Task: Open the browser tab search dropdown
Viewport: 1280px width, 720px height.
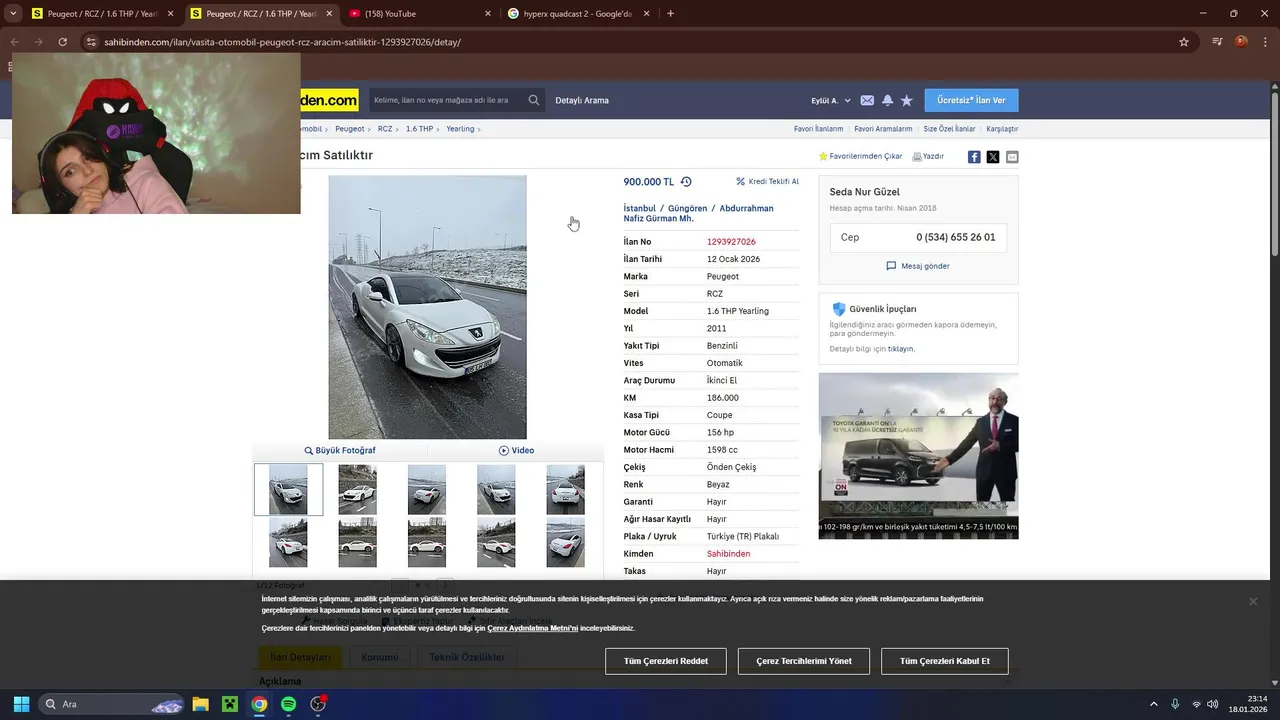Action: tap(13, 13)
